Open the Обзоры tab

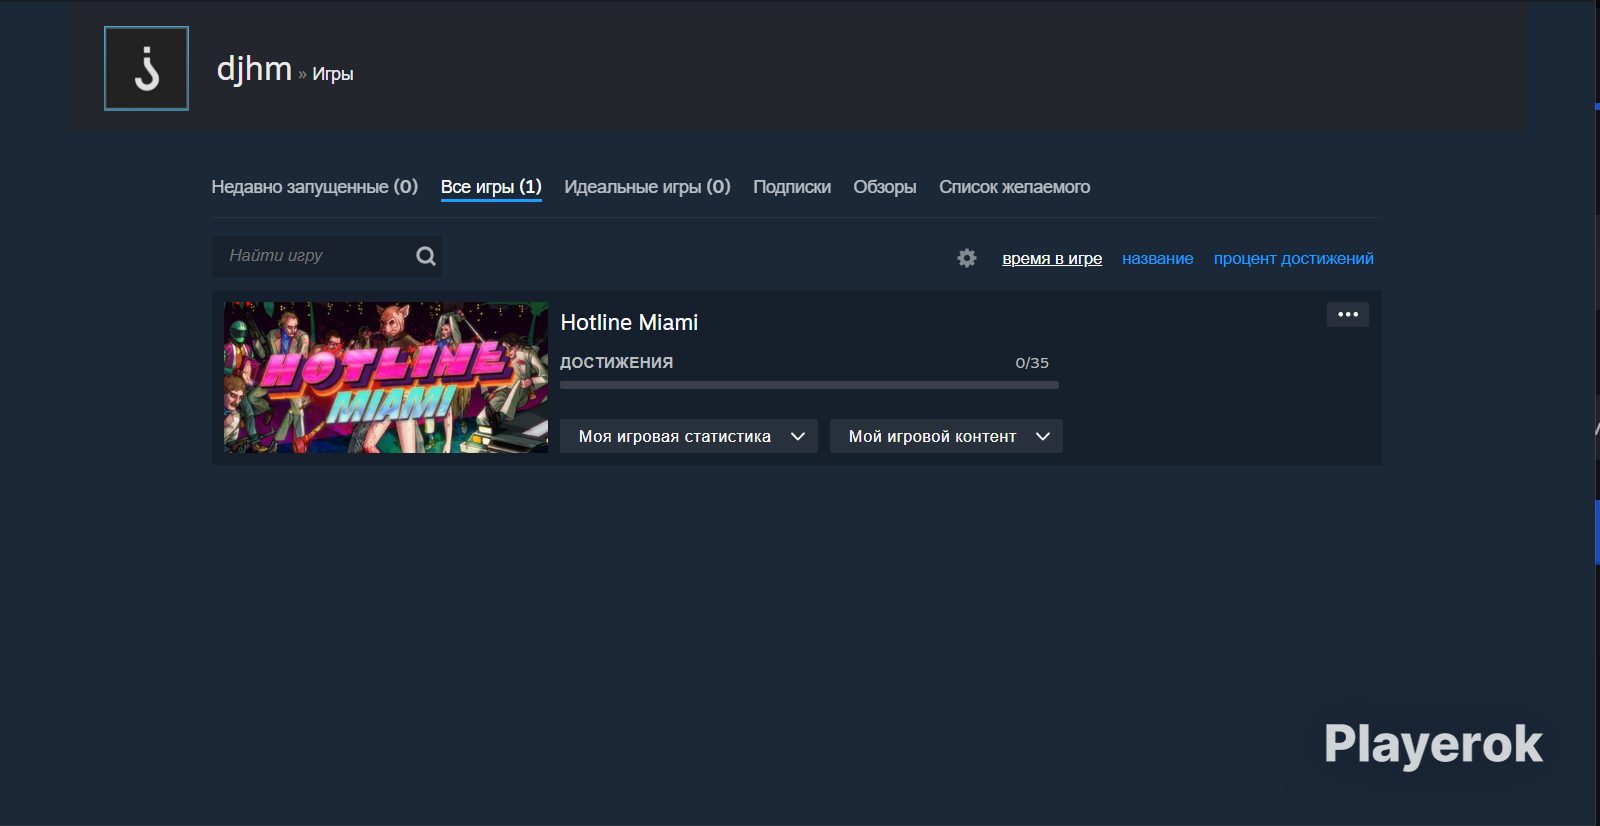click(x=885, y=187)
